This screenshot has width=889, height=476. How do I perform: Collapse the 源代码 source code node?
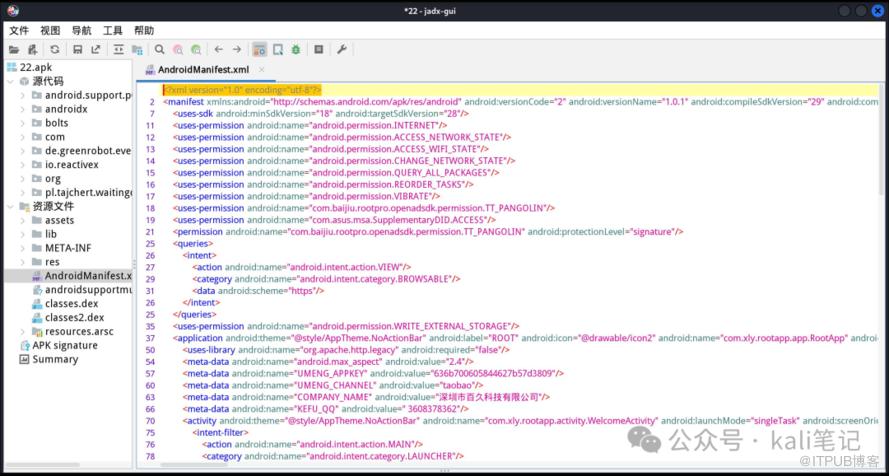(10, 81)
